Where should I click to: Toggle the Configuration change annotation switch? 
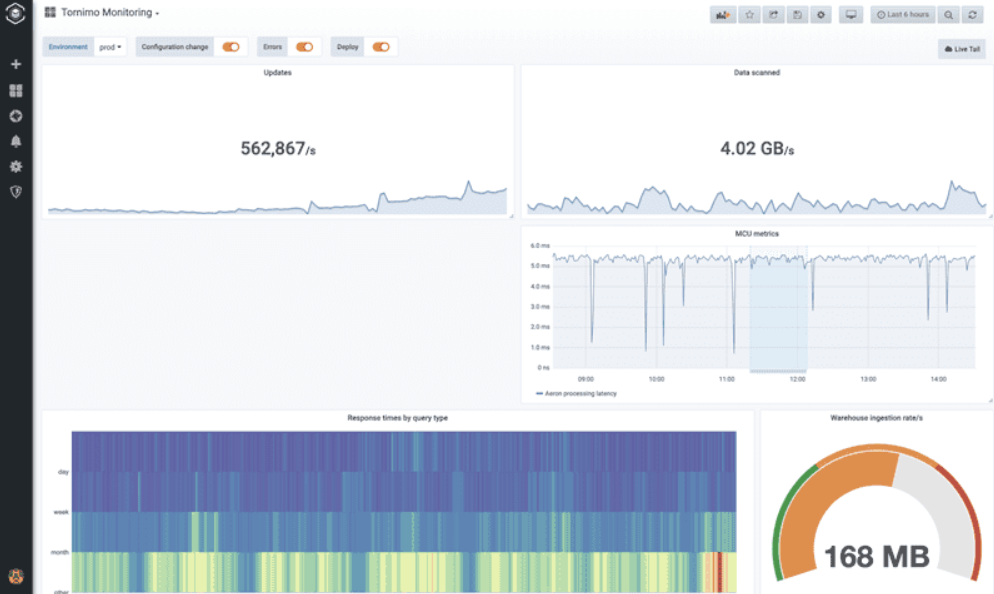tap(231, 47)
